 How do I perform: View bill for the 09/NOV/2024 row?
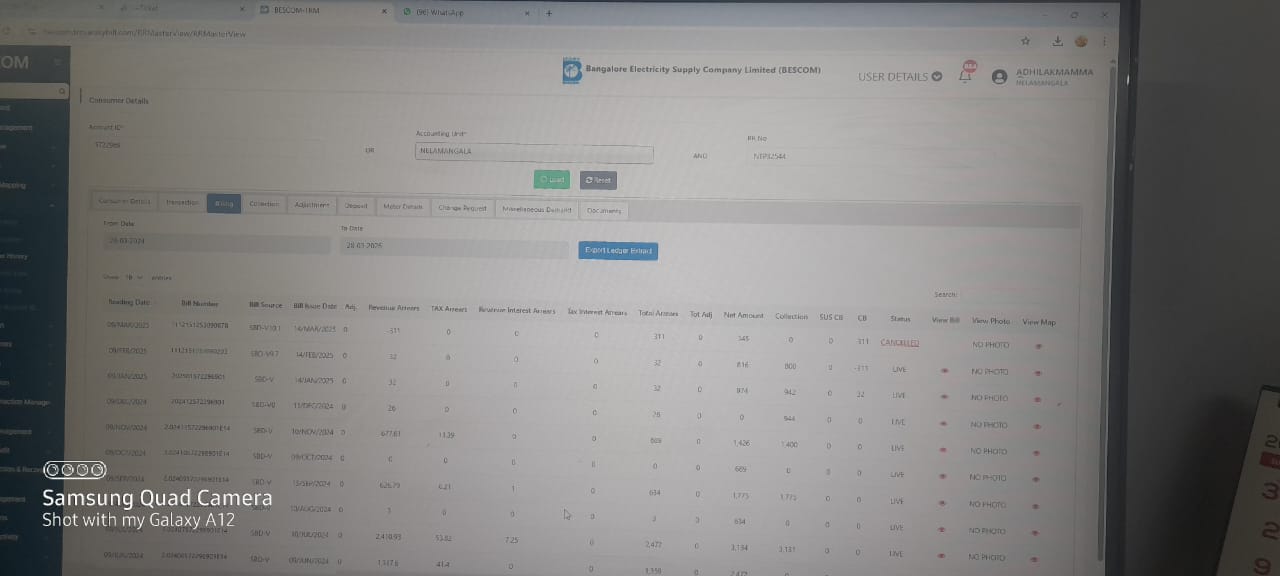[x=944, y=448]
